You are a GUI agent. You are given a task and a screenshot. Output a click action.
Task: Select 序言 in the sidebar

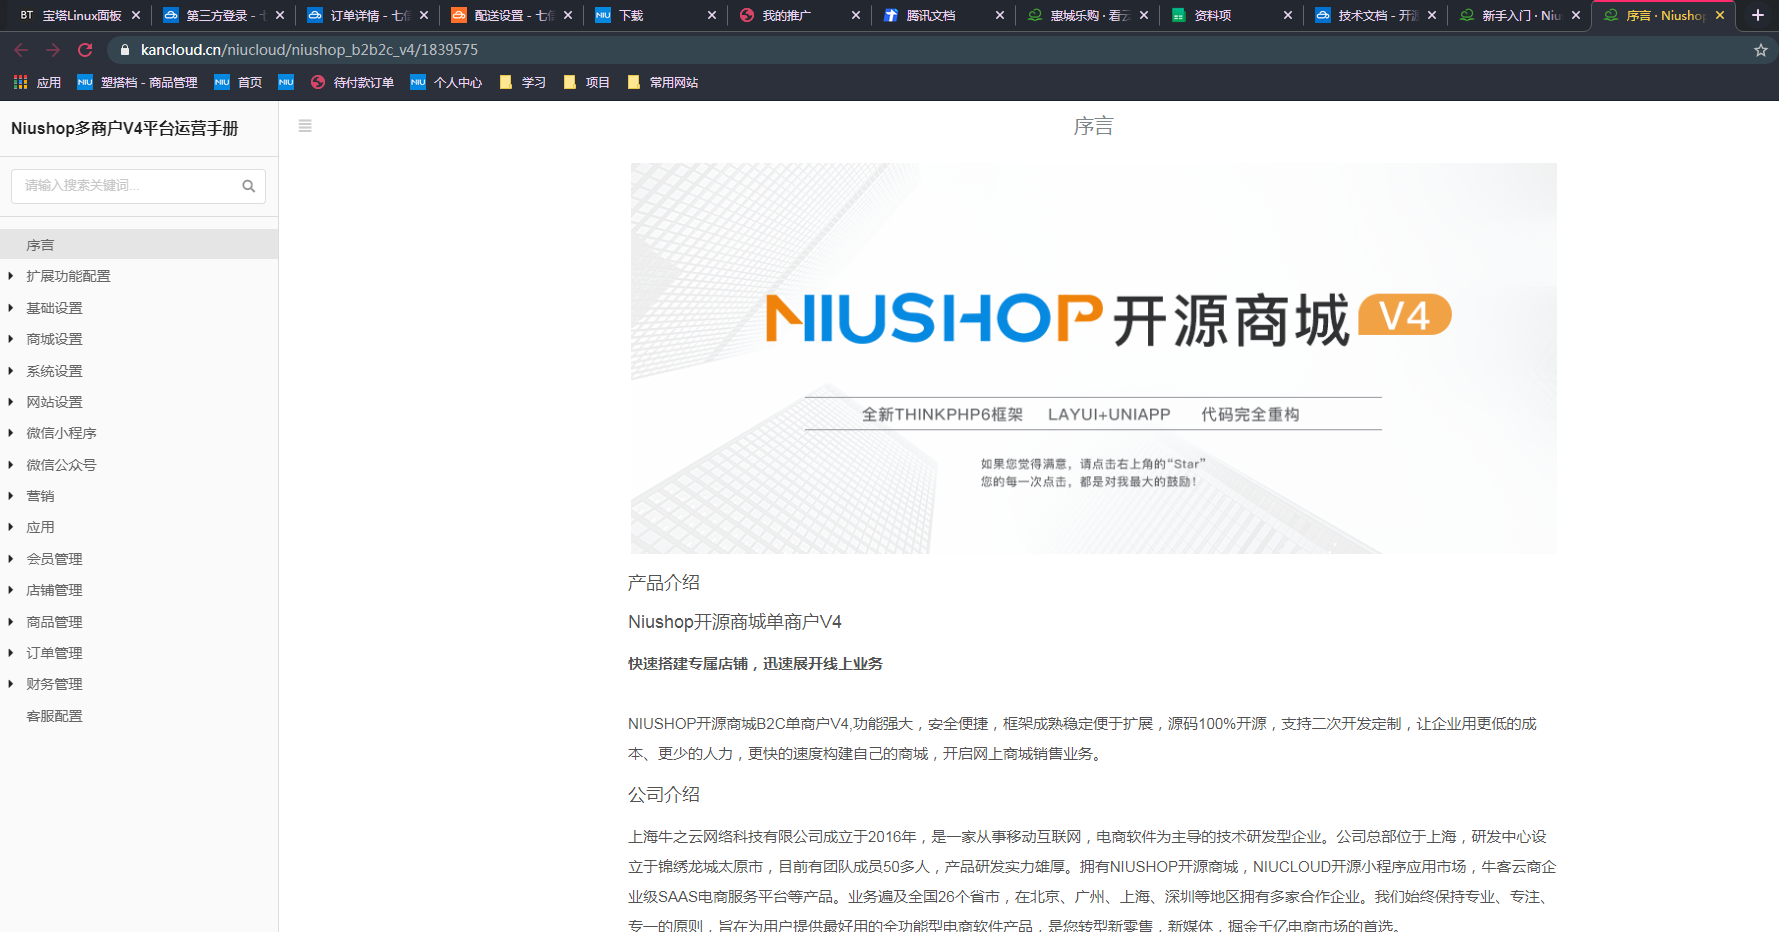coord(139,245)
